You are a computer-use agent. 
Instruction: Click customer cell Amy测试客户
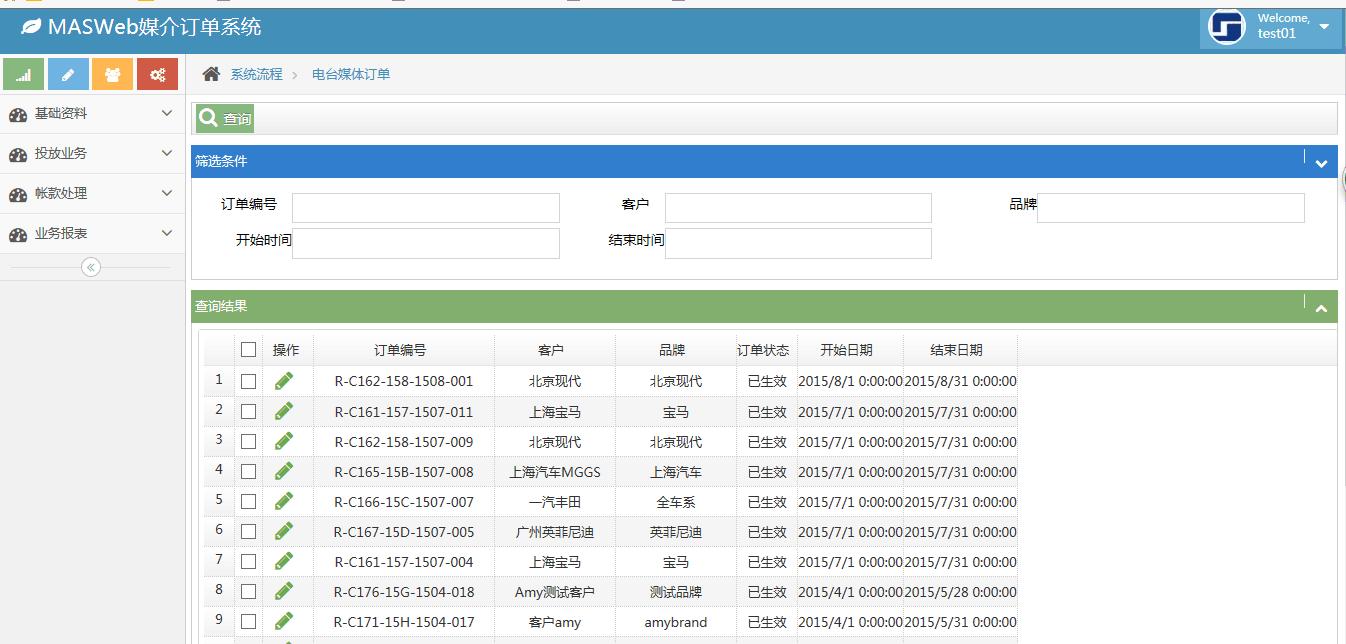coord(555,592)
